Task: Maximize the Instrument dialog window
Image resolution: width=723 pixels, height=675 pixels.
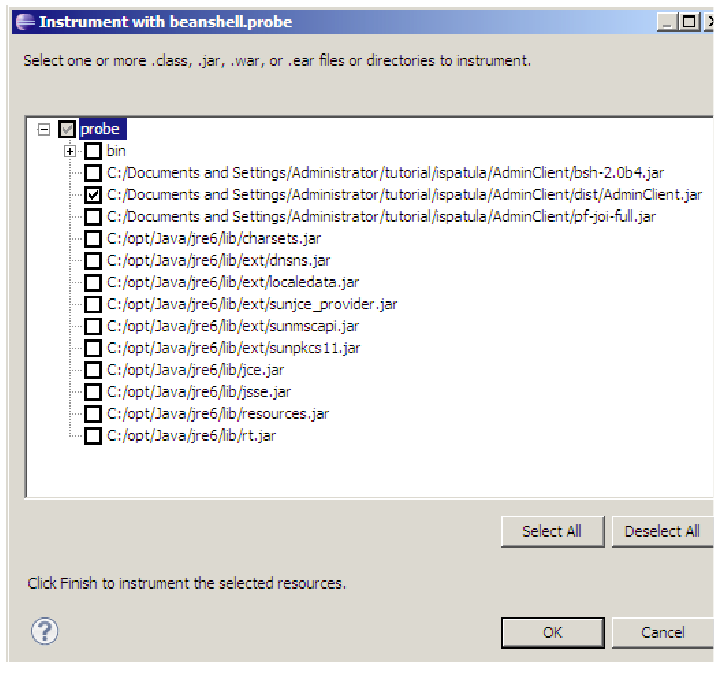Action: coord(689,22)
